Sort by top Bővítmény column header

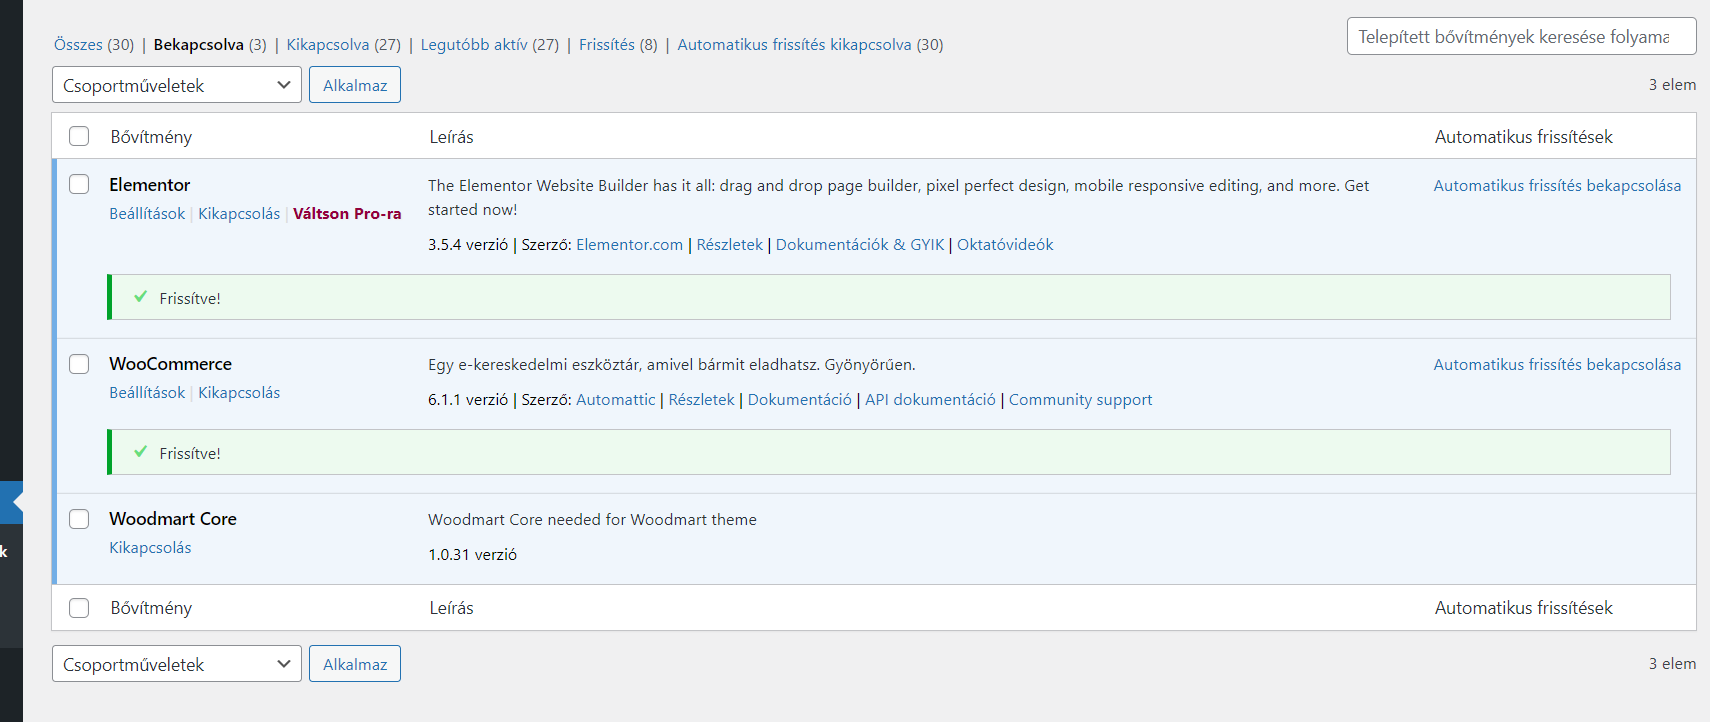click(x=151, y=136)
